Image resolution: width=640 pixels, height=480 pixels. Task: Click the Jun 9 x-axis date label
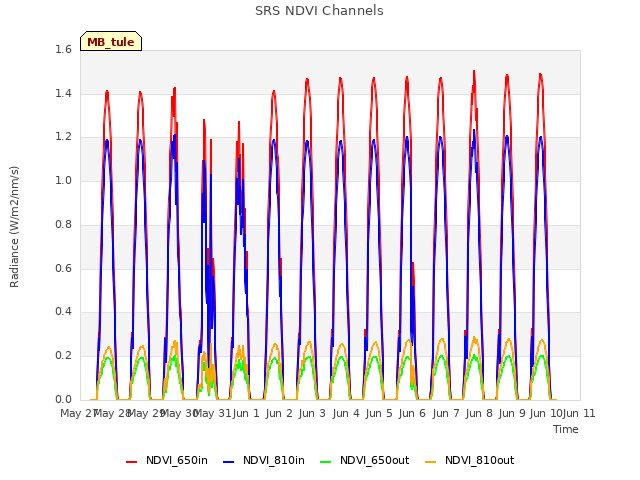tap(512, 413)
